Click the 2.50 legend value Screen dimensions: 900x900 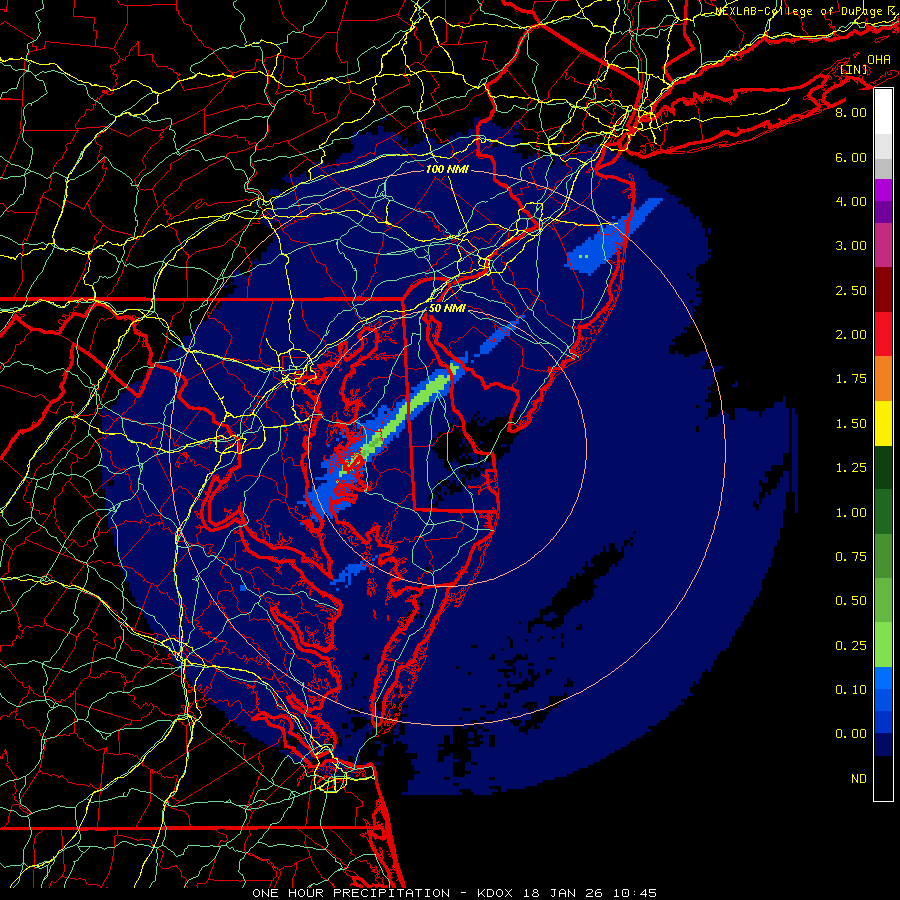point(851,290)
